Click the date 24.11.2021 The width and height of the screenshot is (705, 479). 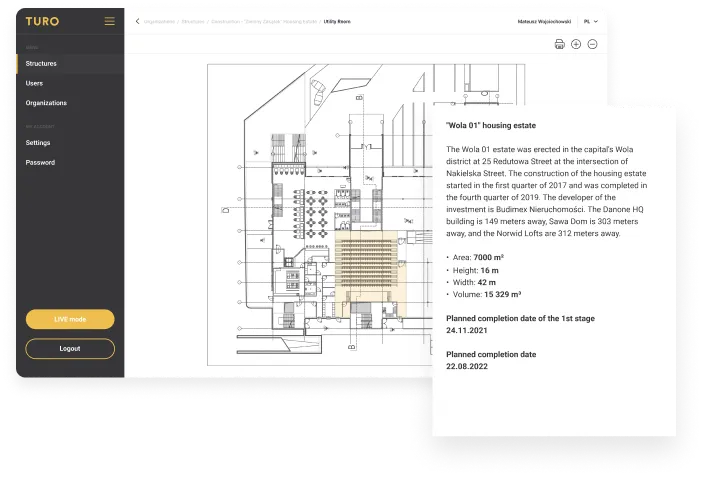tap(467, 330)
